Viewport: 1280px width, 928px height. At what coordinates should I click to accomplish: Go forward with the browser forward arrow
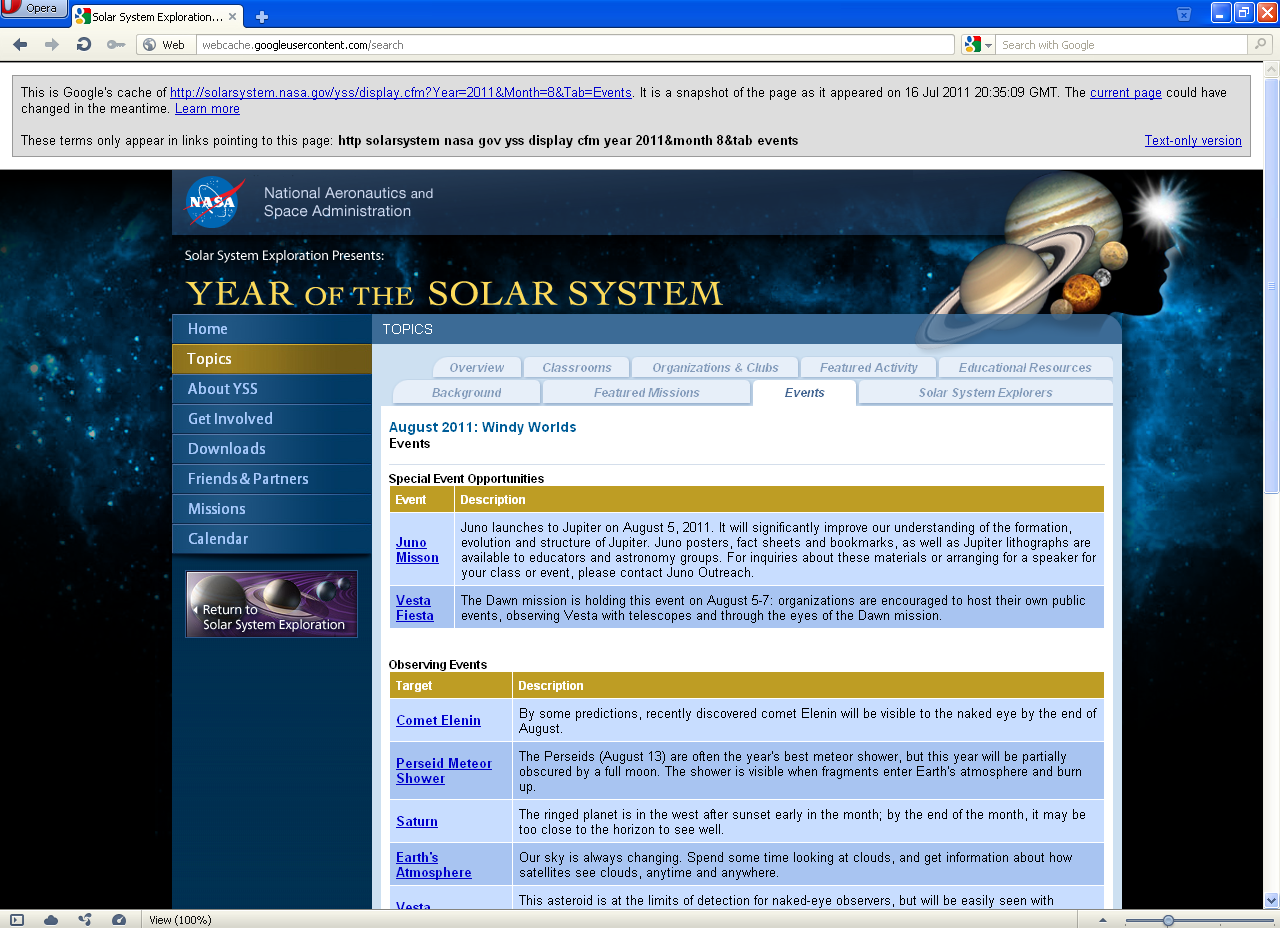52,44
